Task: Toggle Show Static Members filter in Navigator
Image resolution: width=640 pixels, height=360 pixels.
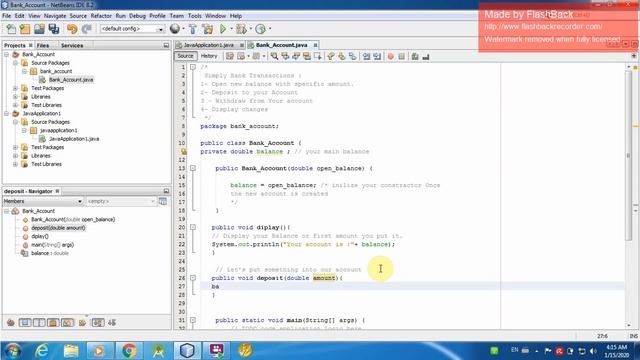Action: (x=39, y=323)
